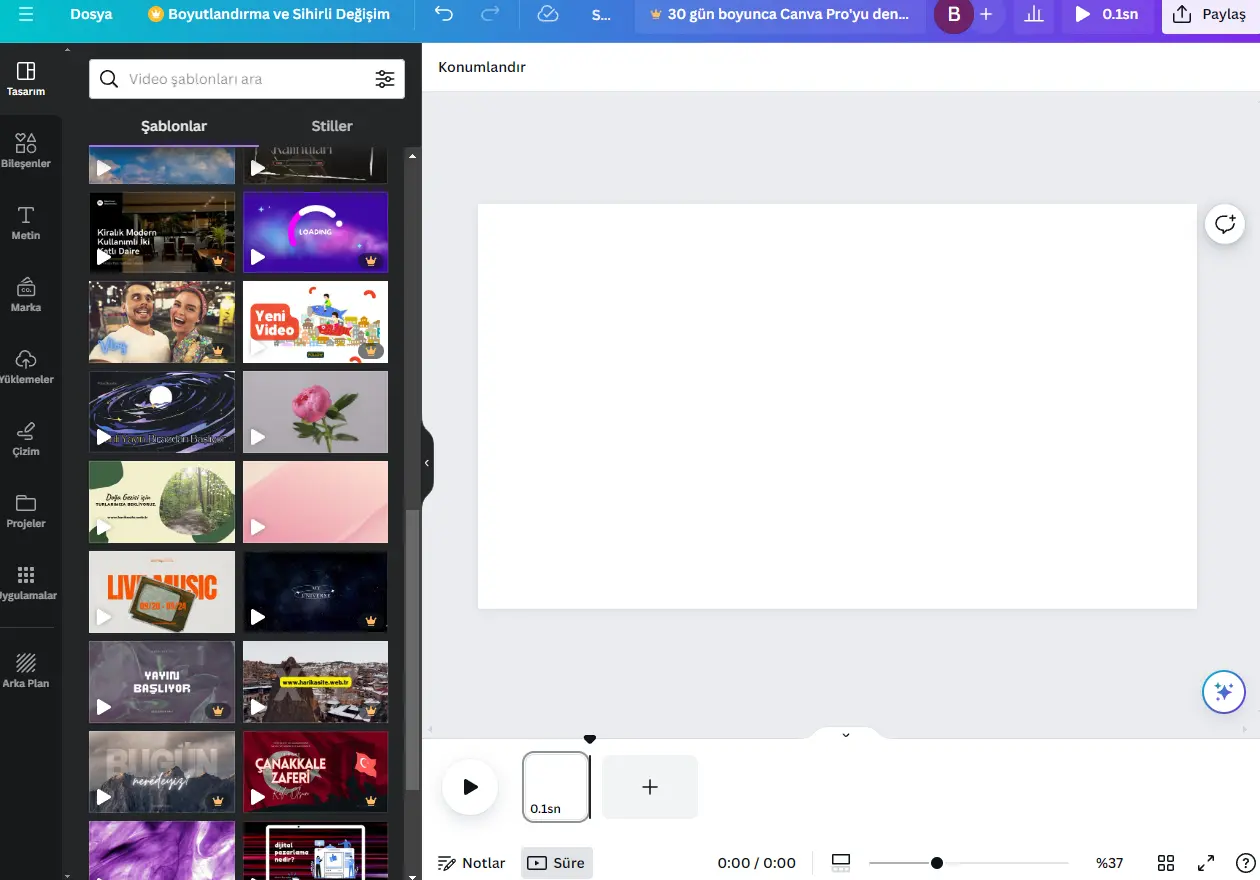Viewport: 1260px width, 880px height.
Task: Open the Projeler folder panel
Action: tap(26, 510)
